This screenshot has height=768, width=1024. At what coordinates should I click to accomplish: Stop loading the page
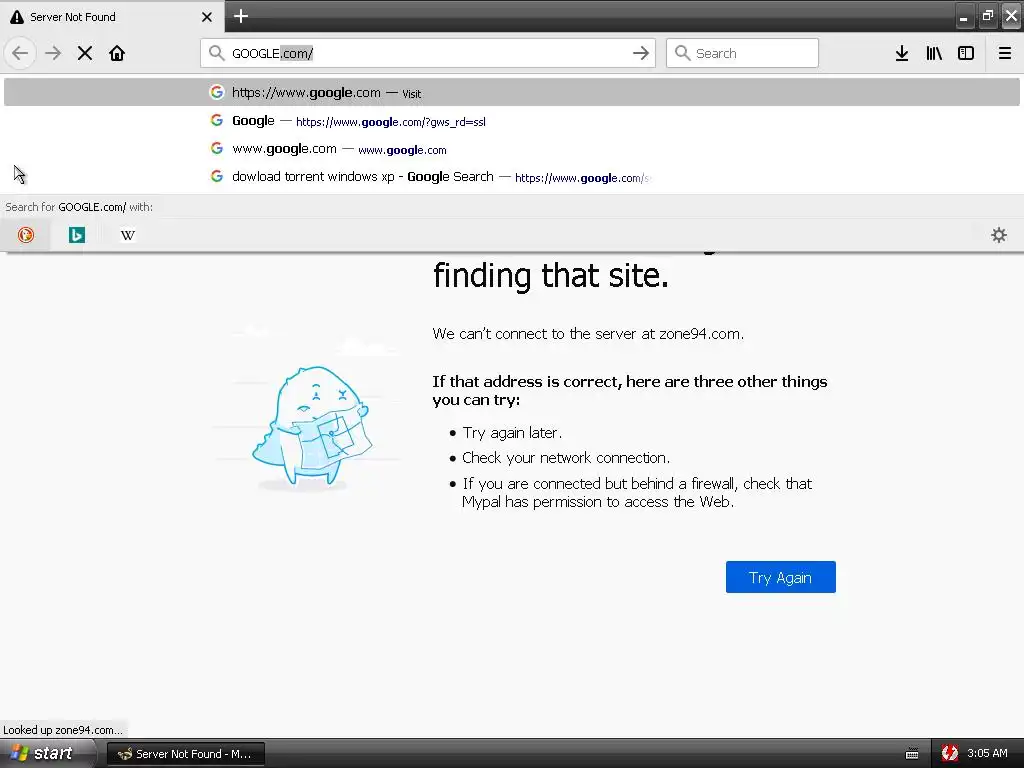click(x=85, y=53)
